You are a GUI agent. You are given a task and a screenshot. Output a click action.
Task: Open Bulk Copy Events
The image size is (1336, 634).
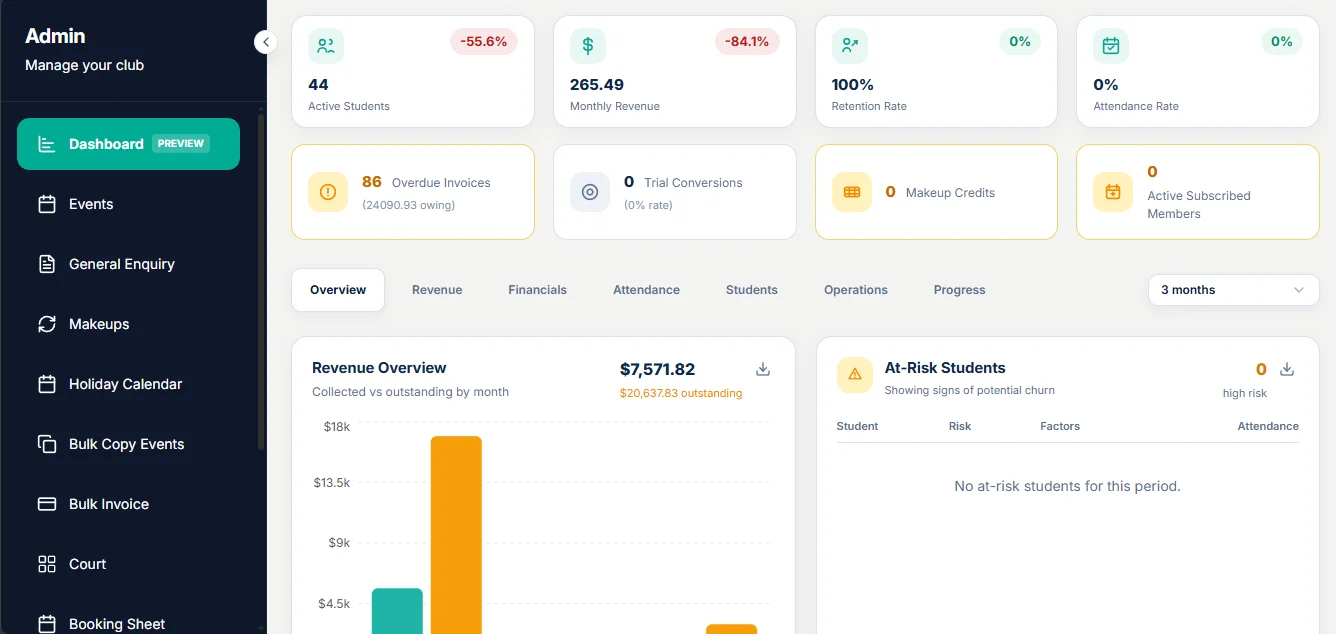(128, 444)
